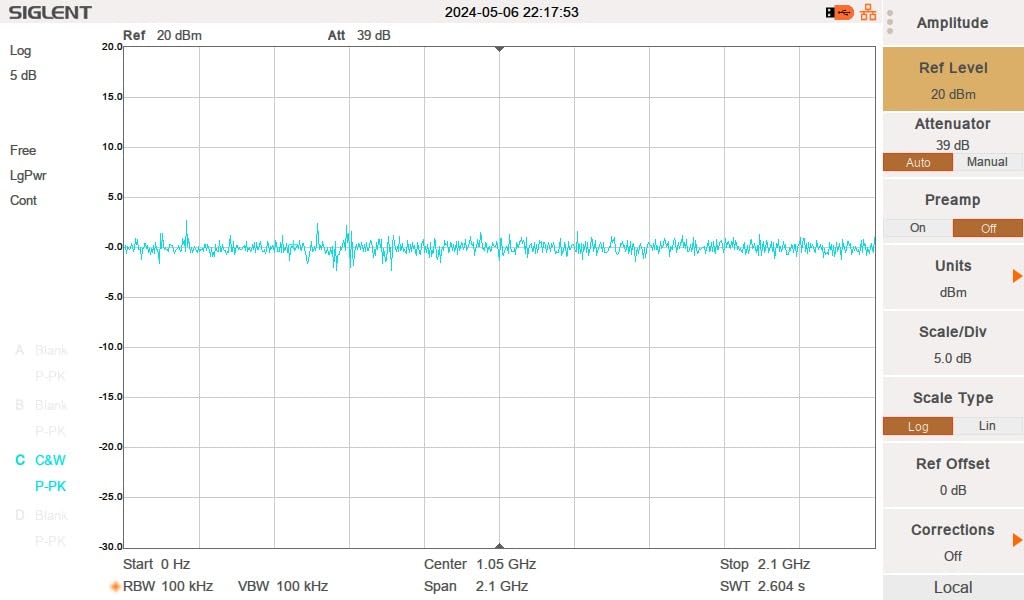Image resolution: width=1024 pixels, height=600 pixels.
Task: Click the bottom center marker triangle
Action: (499, 545)
